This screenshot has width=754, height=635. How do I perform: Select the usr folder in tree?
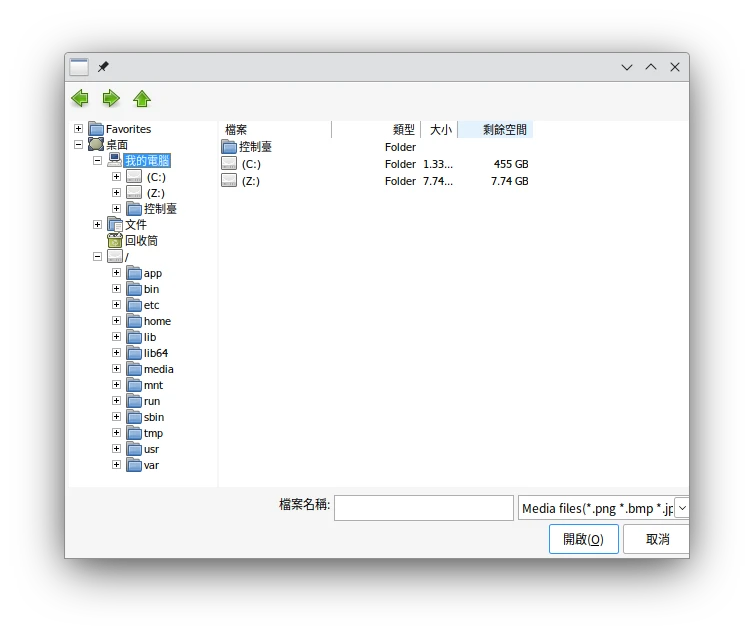point(151,449)
